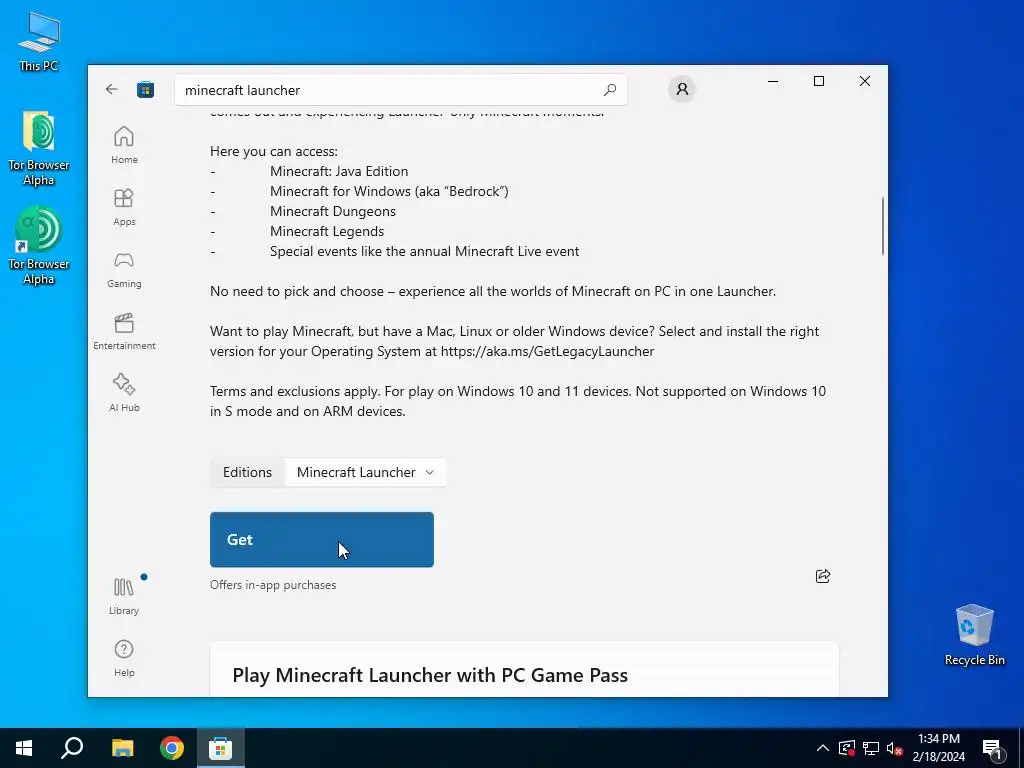The height and width of the screenshot is (768, 1024).
Task: Open the user profile account icon
Action: tap(682, 89)
